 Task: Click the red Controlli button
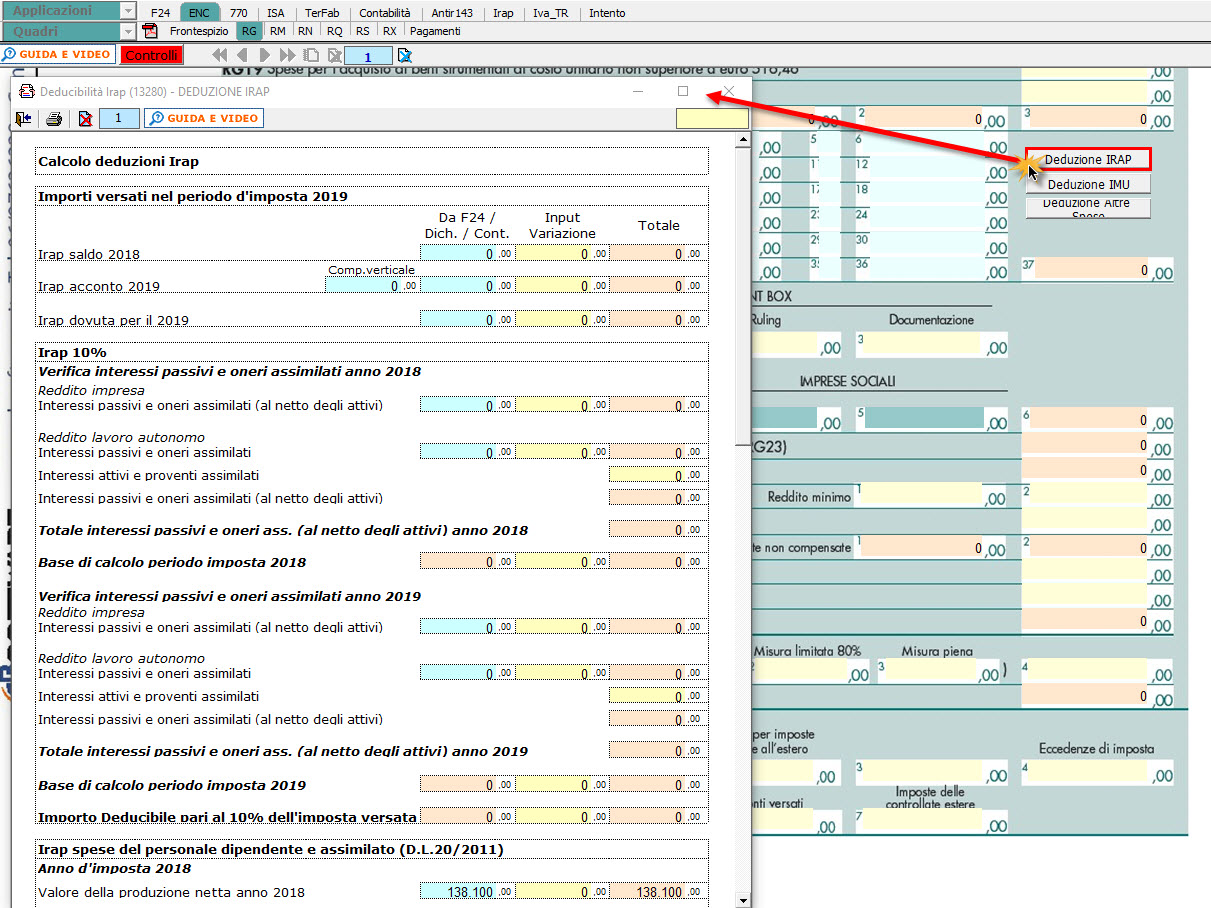pyautogui.click(x=152, y=55)
